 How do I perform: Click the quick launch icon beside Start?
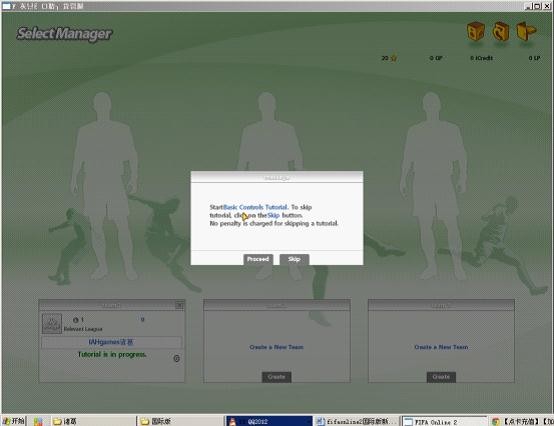click(x=38, y=421)
